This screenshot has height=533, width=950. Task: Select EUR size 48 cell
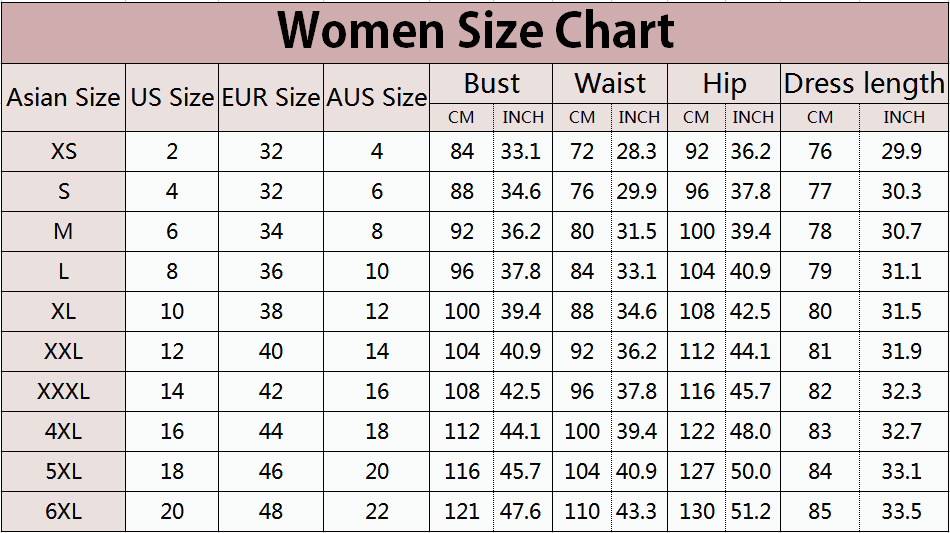(271, 512)
